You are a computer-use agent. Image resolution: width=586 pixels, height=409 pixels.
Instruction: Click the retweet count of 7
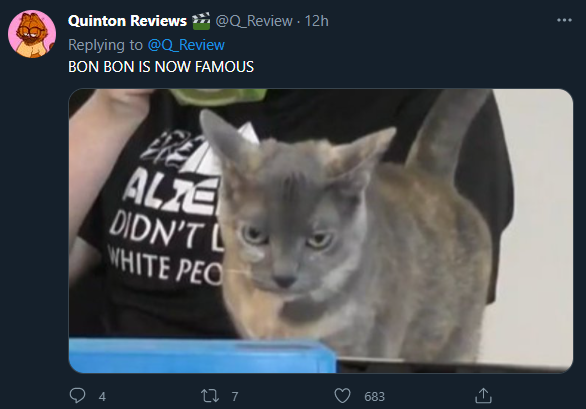pyautogui.click(x=235, y=397)
